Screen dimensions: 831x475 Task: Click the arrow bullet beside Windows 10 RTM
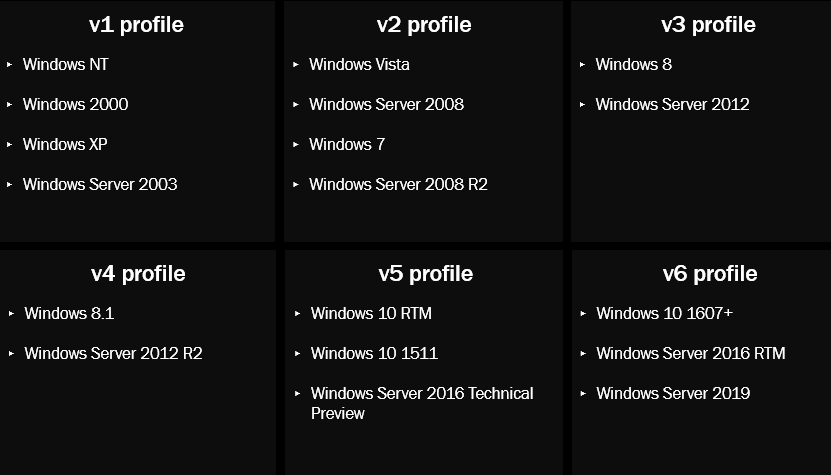click(x=297, y=313)
